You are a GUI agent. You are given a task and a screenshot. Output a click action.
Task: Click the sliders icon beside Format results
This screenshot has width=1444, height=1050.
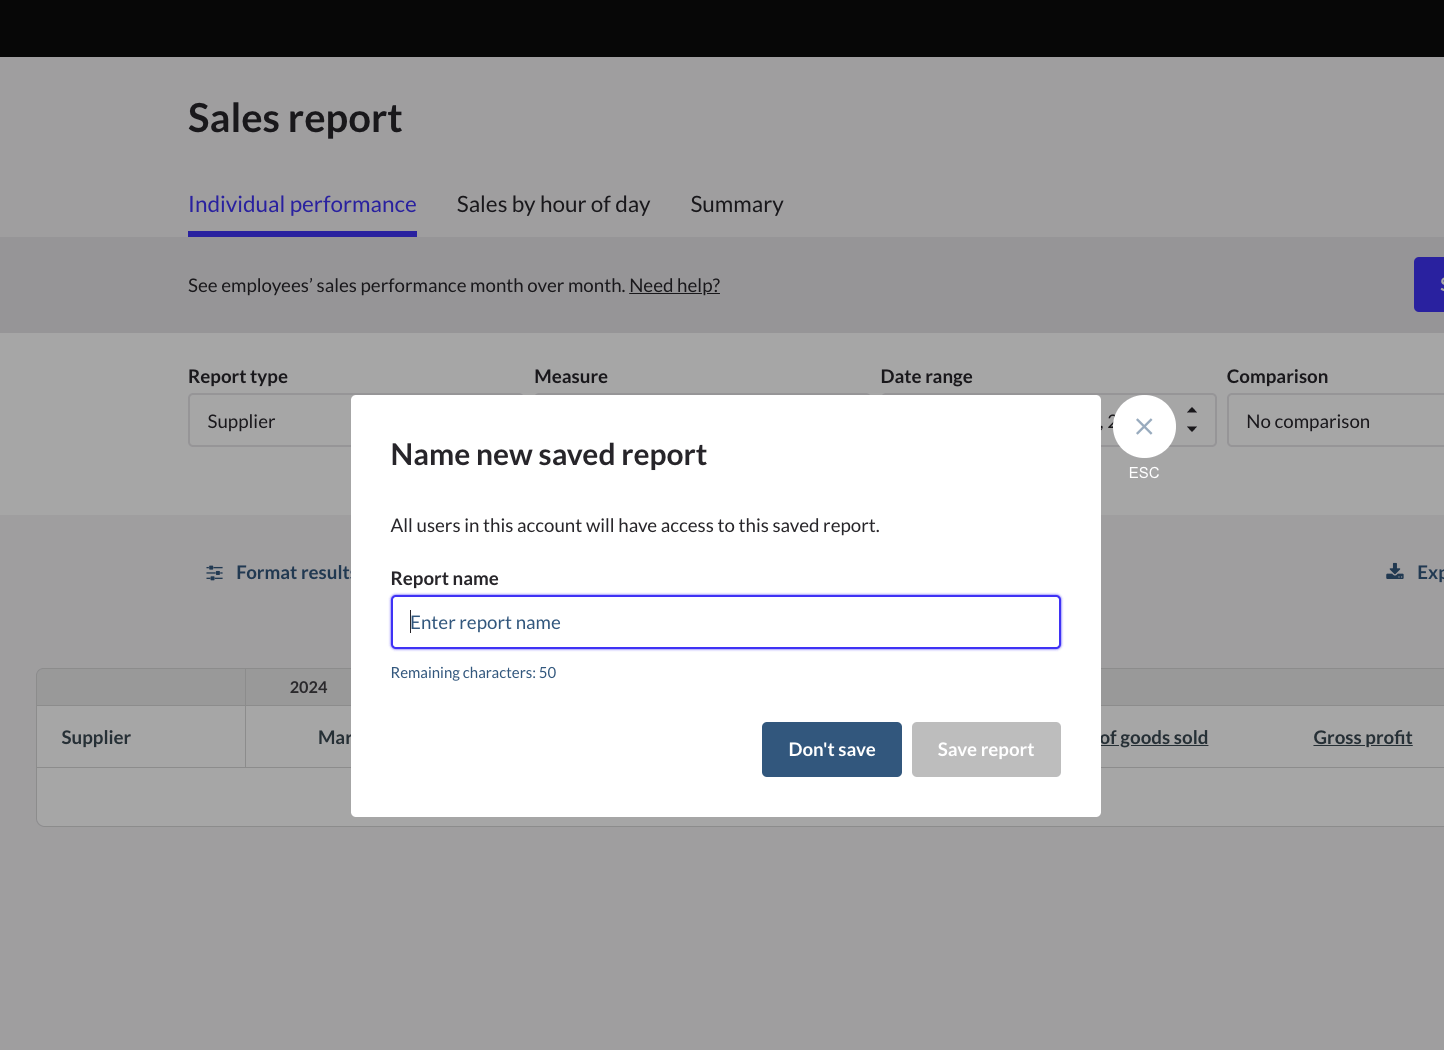pyautogui.click(x=214, y=573)
